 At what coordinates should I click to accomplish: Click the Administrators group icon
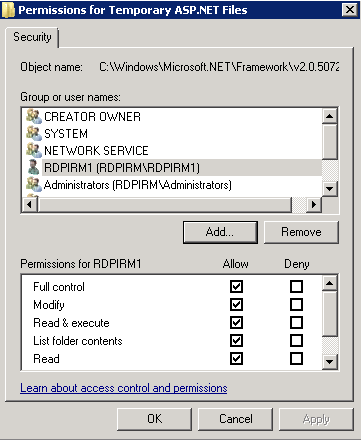34,184
